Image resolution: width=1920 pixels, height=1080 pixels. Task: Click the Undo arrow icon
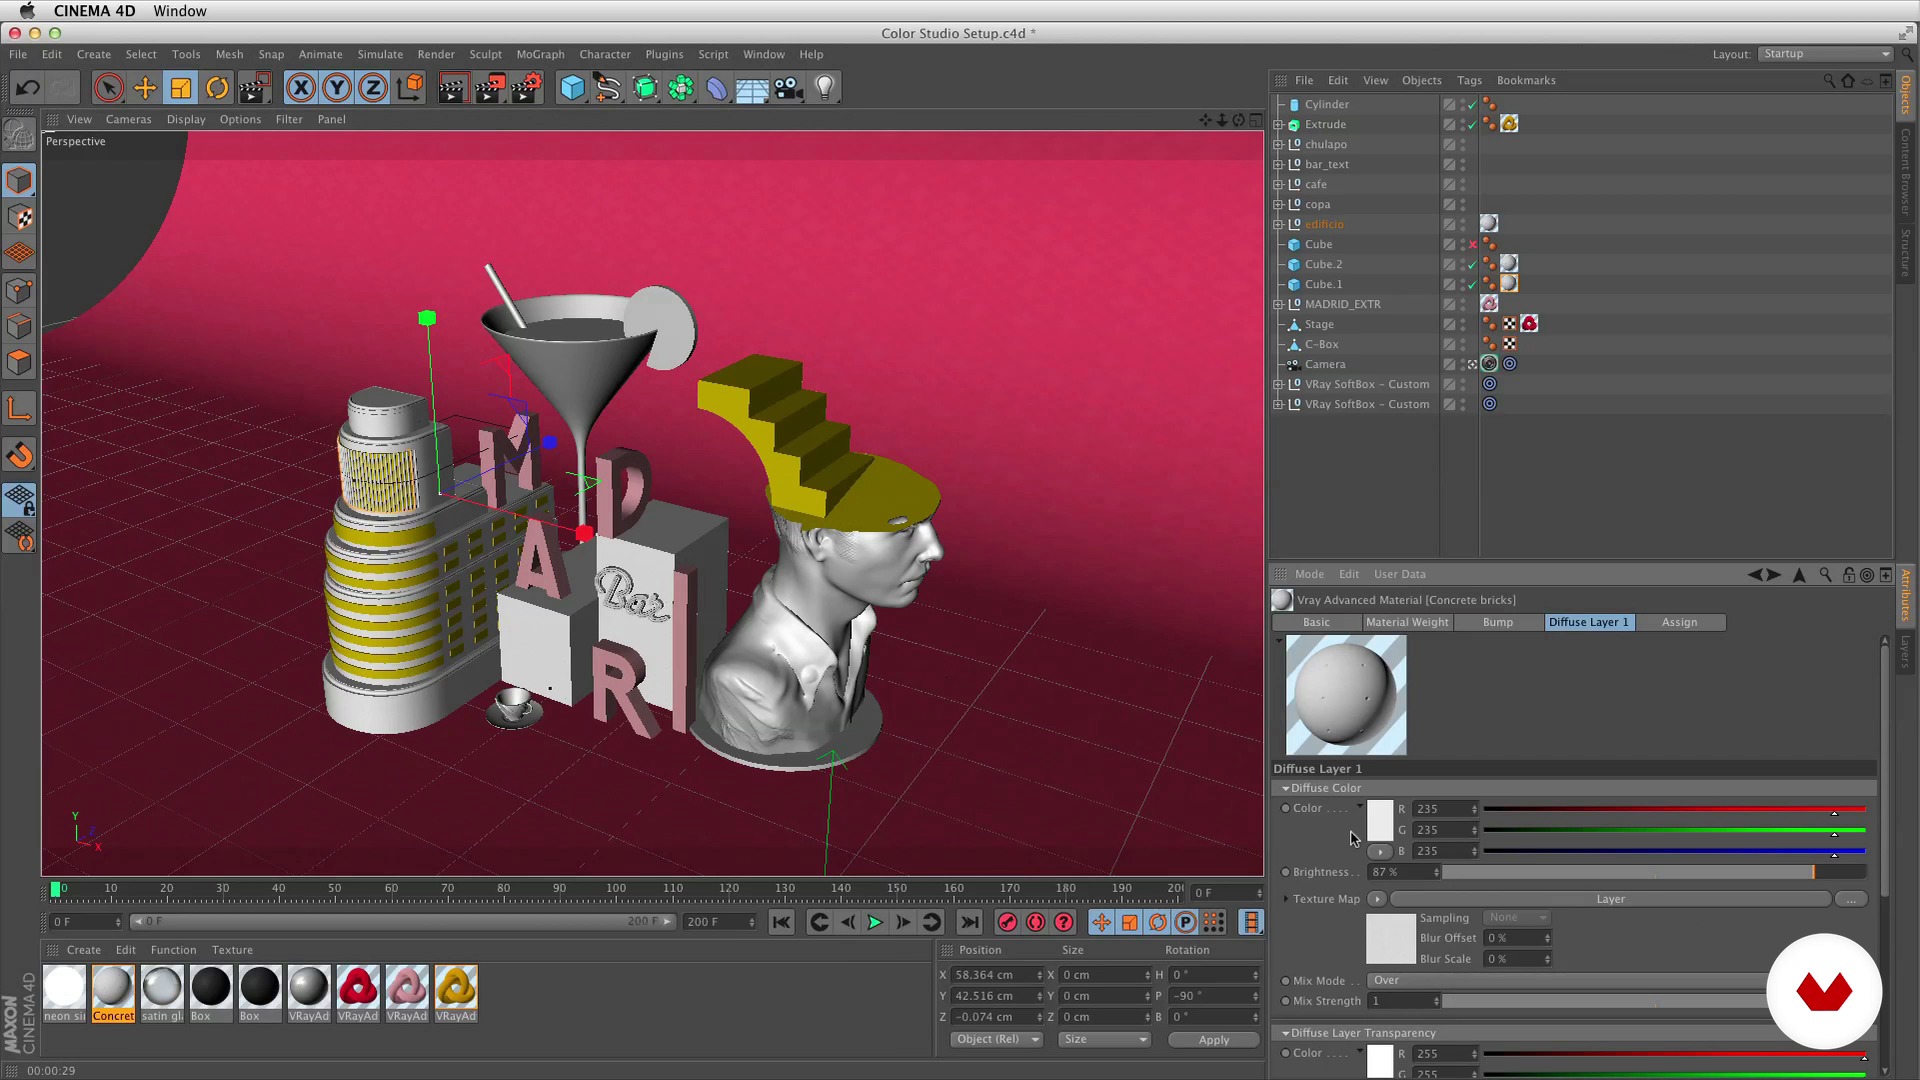[x=28, y=88]
